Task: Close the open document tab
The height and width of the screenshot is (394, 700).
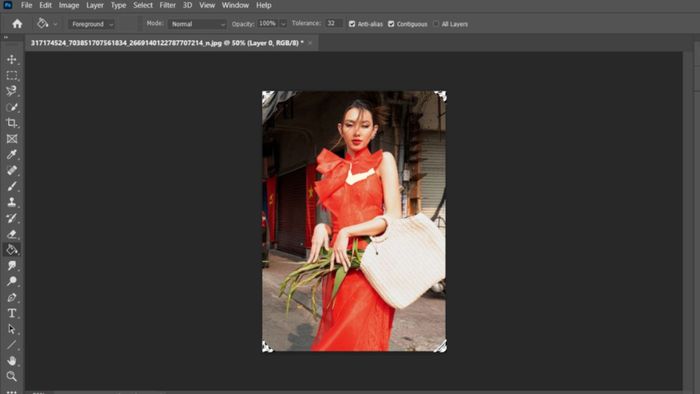Action: tap(310, 43)
